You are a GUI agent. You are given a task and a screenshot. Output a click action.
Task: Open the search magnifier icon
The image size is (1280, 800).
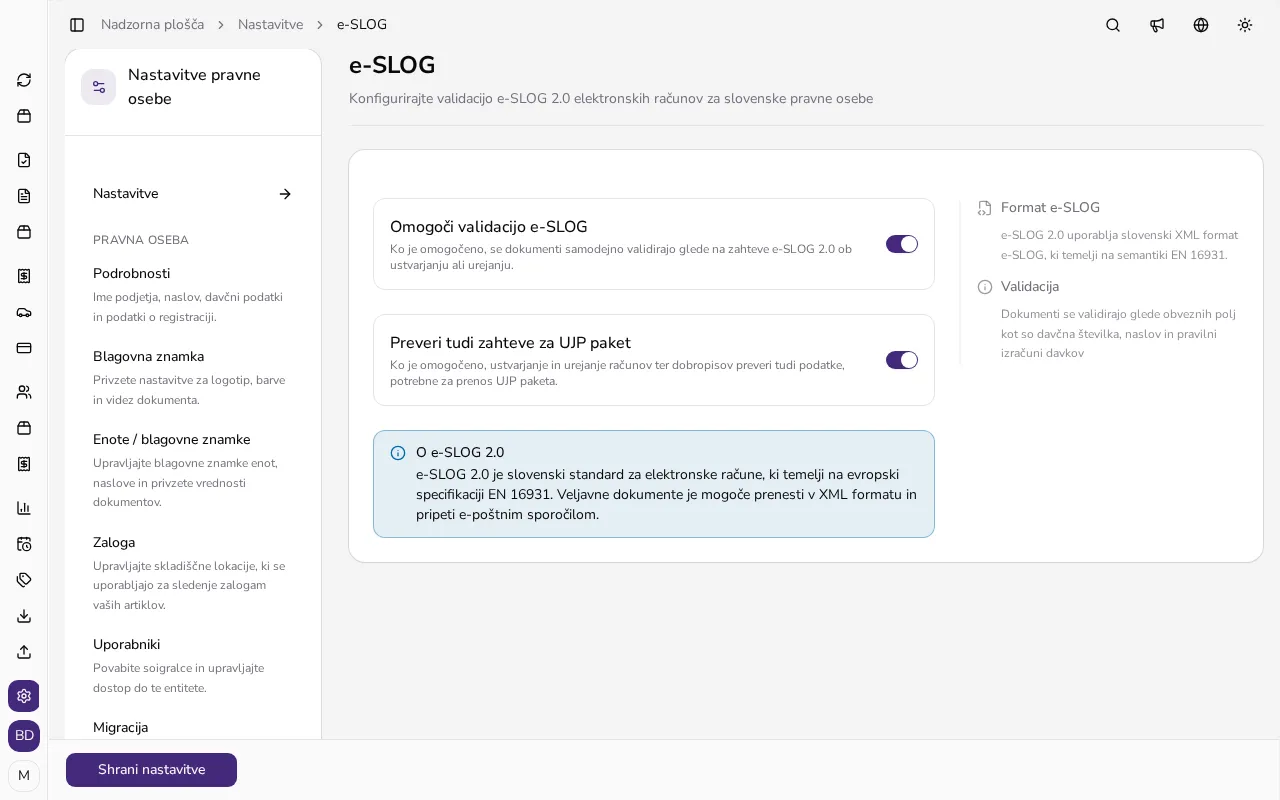coord(1113,25)
